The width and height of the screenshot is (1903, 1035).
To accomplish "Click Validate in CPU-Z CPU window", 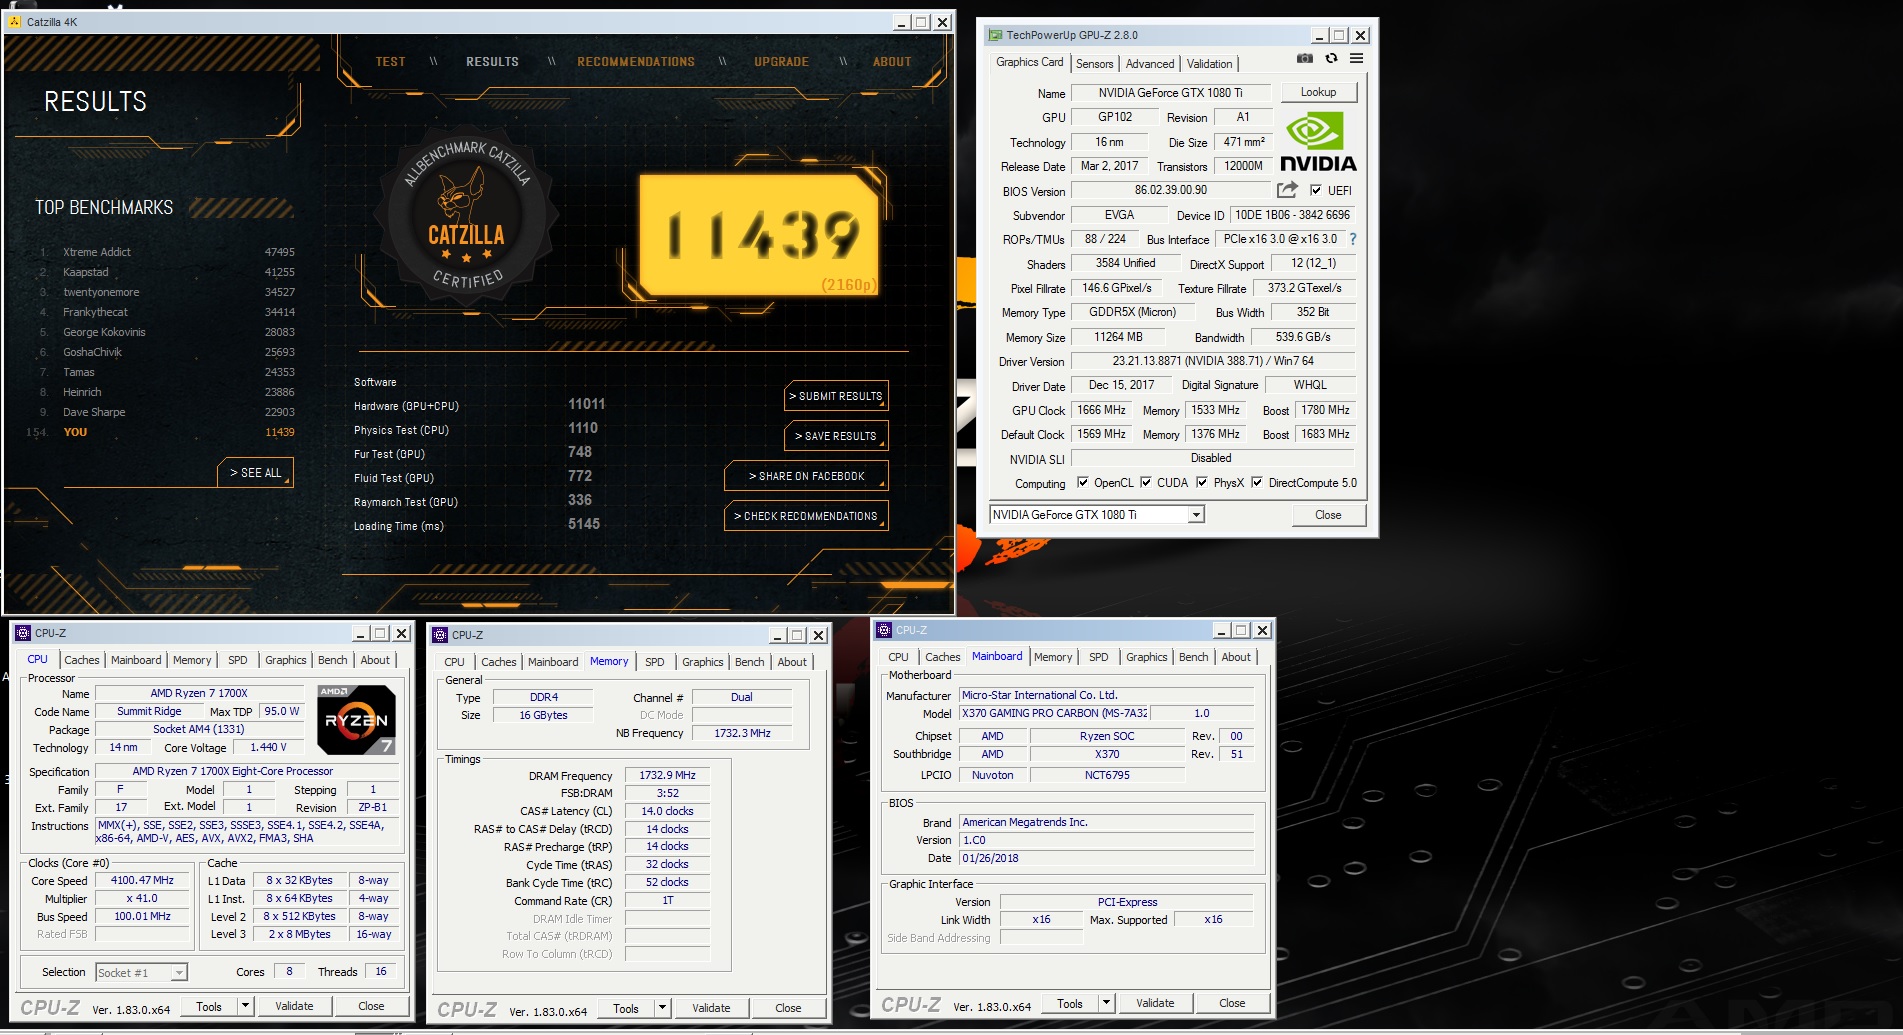I will (x=294, y=1006).
